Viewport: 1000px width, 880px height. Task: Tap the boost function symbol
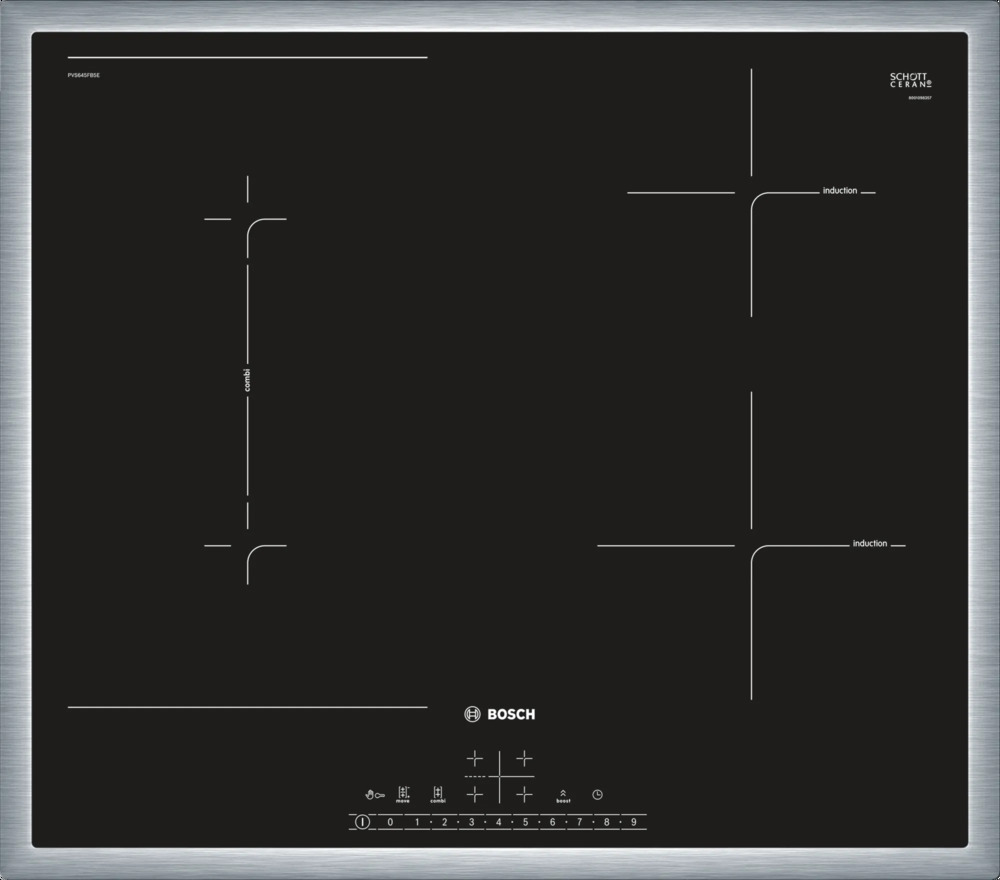tap(563, 796)
